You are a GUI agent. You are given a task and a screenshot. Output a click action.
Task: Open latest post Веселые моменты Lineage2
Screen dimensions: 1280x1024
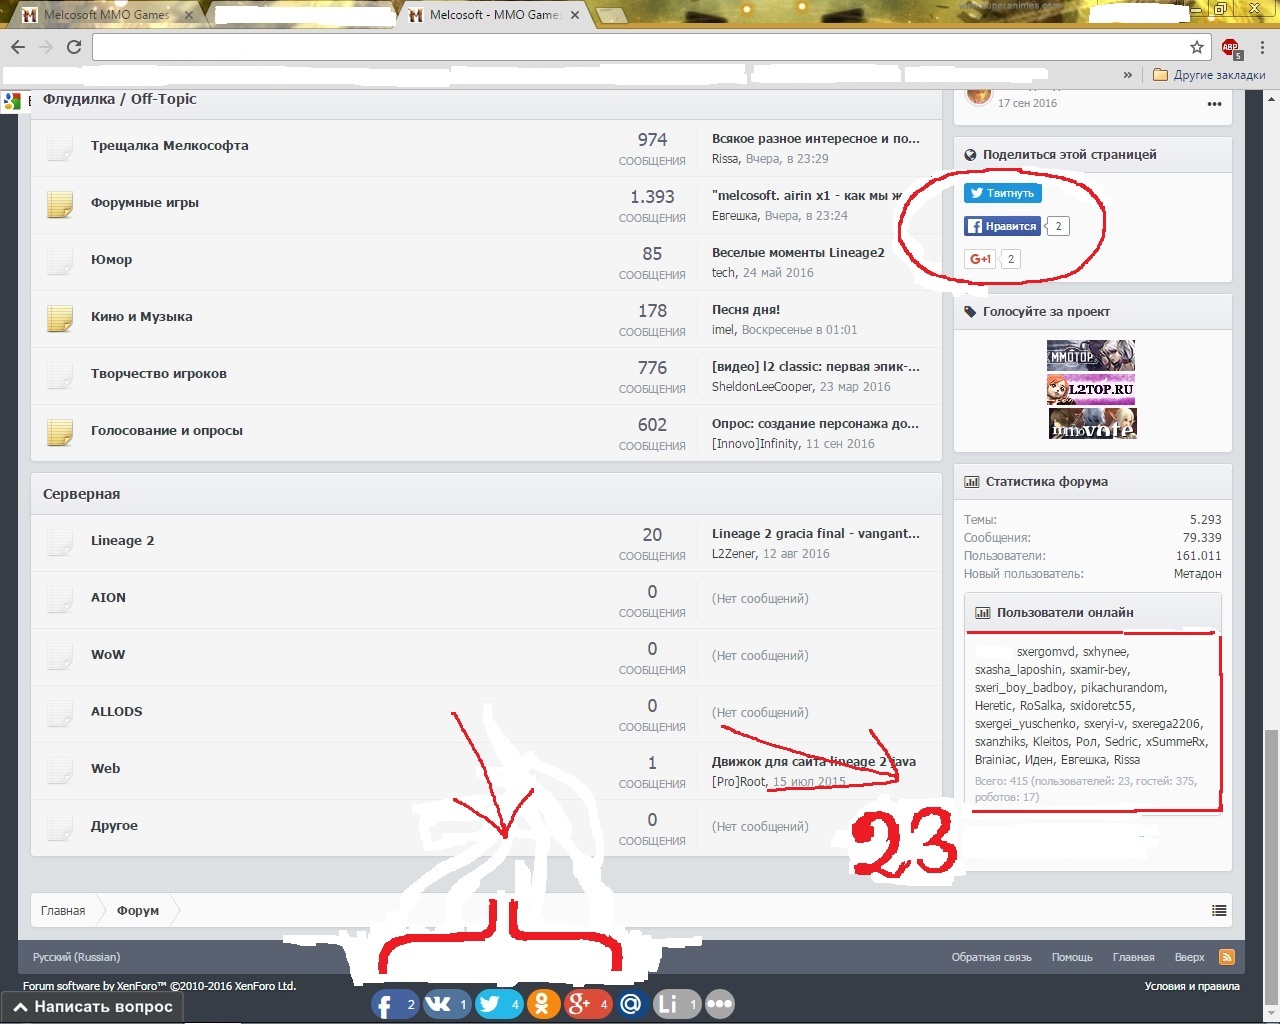(x=798, y=253)
